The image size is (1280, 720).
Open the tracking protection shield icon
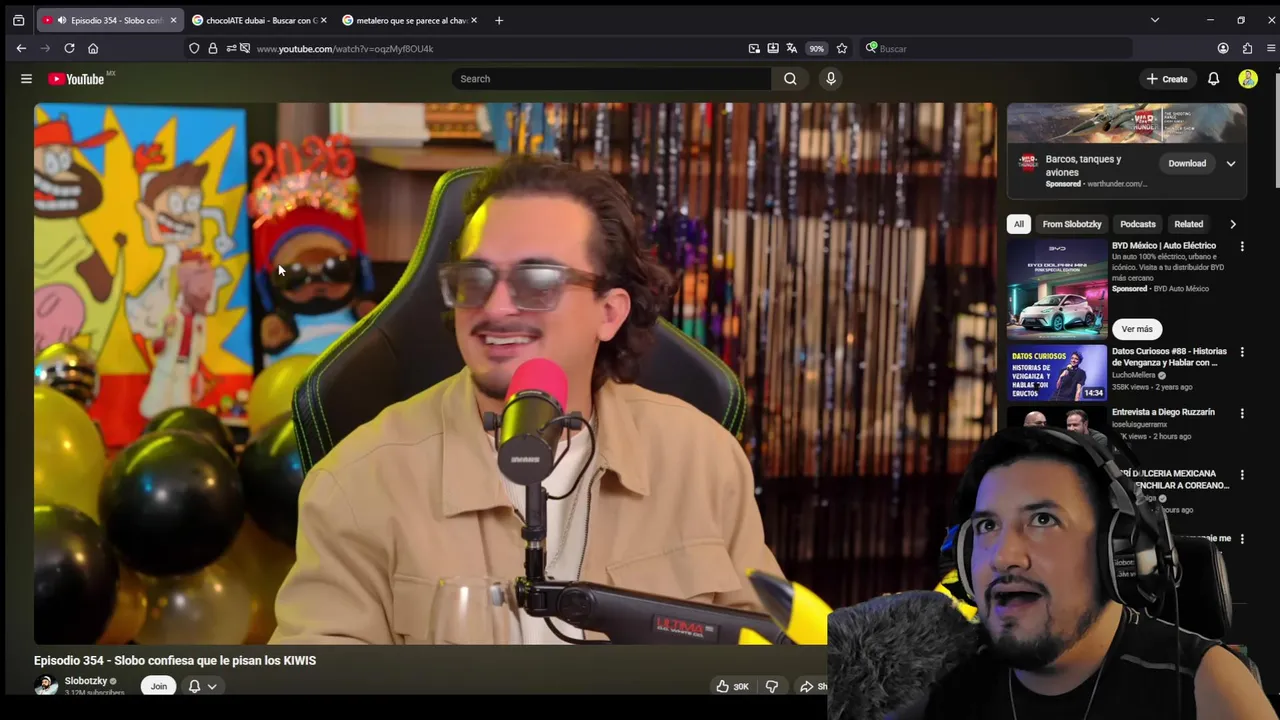click(194, 48)
